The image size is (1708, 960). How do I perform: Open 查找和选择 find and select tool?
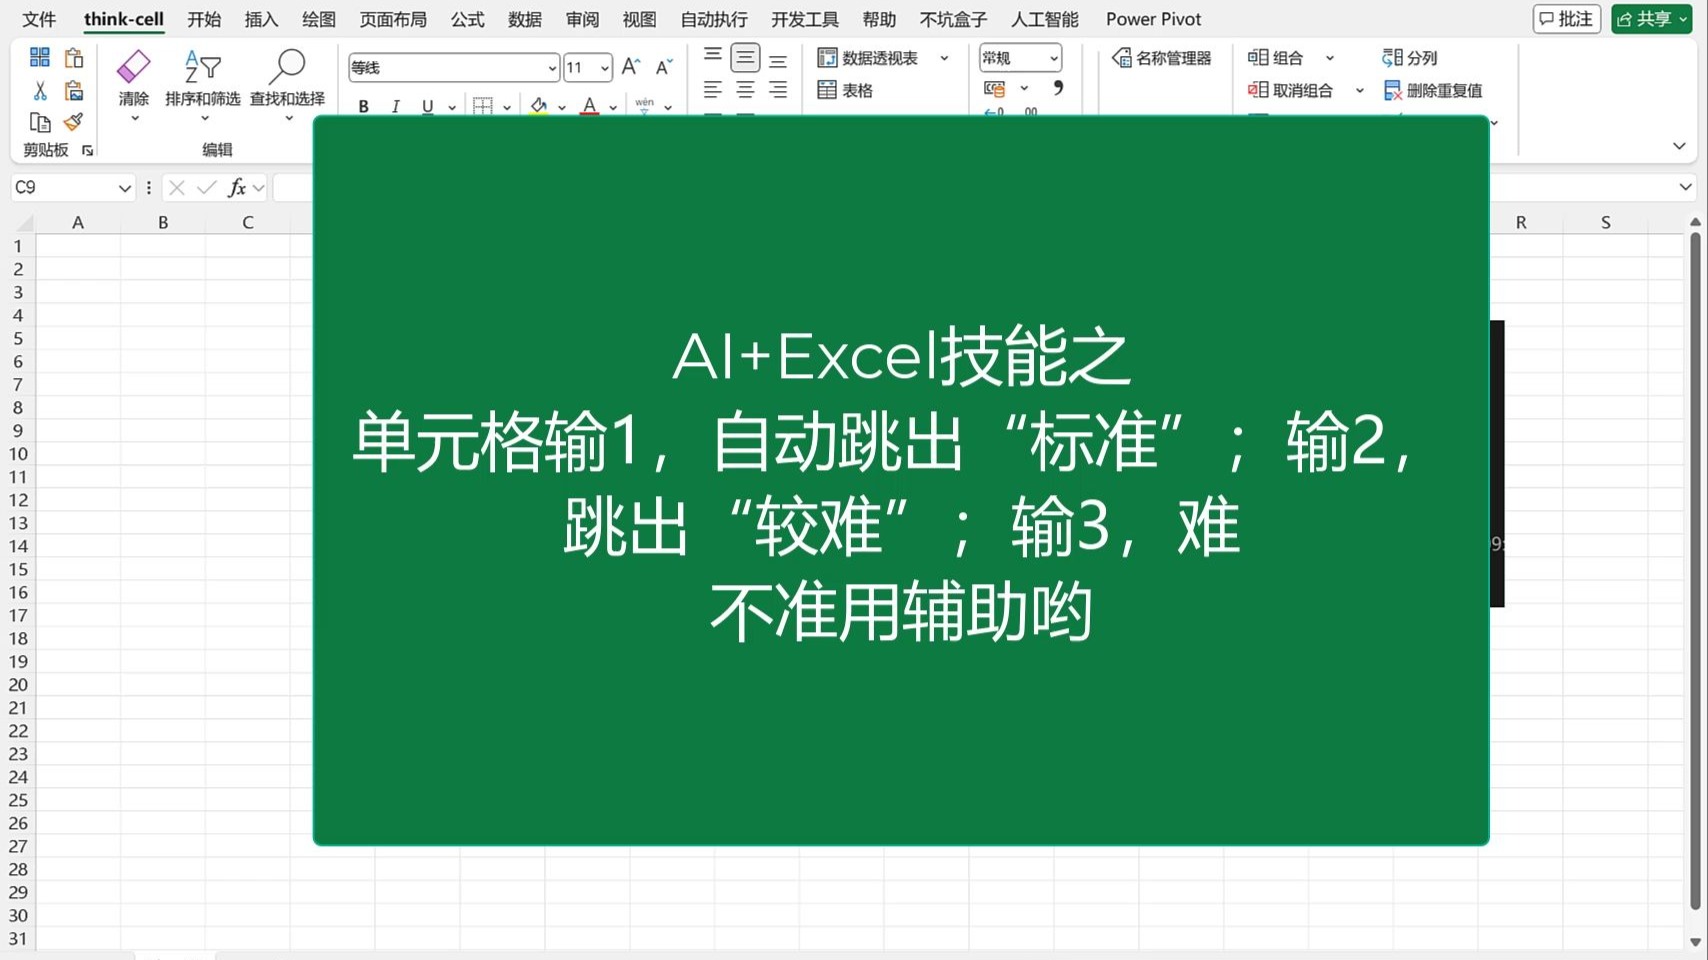(x=288, y=80)
